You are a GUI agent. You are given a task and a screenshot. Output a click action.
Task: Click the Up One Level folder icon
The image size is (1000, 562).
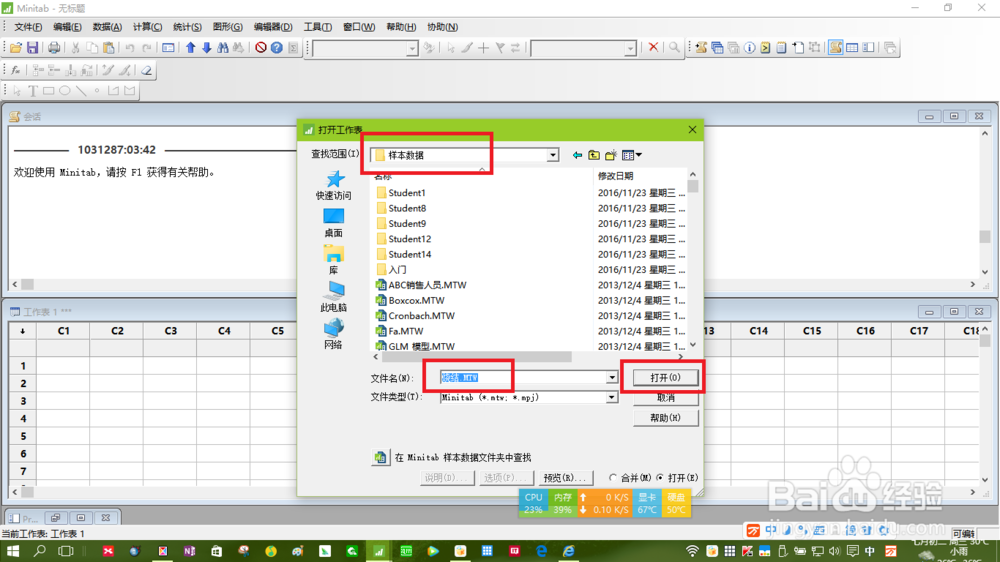[594, 155]
